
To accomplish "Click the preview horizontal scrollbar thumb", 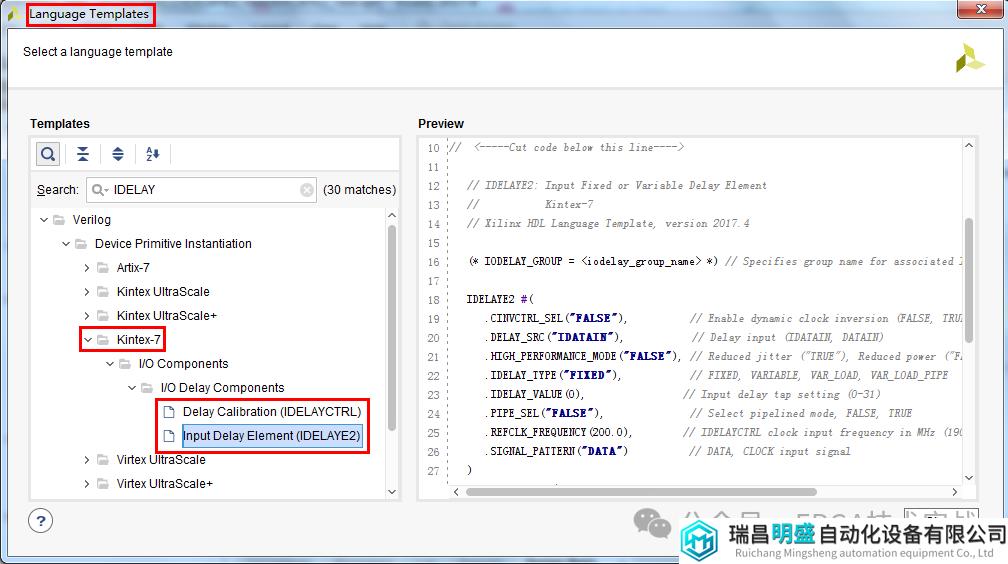I will tap(641, 492).
